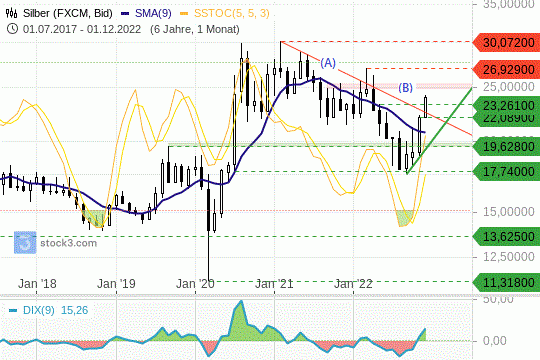The width and height of the screenshot is (540, 360).
Task: Select the SMA(9) indicator label
Action: (x=153, y=13)
